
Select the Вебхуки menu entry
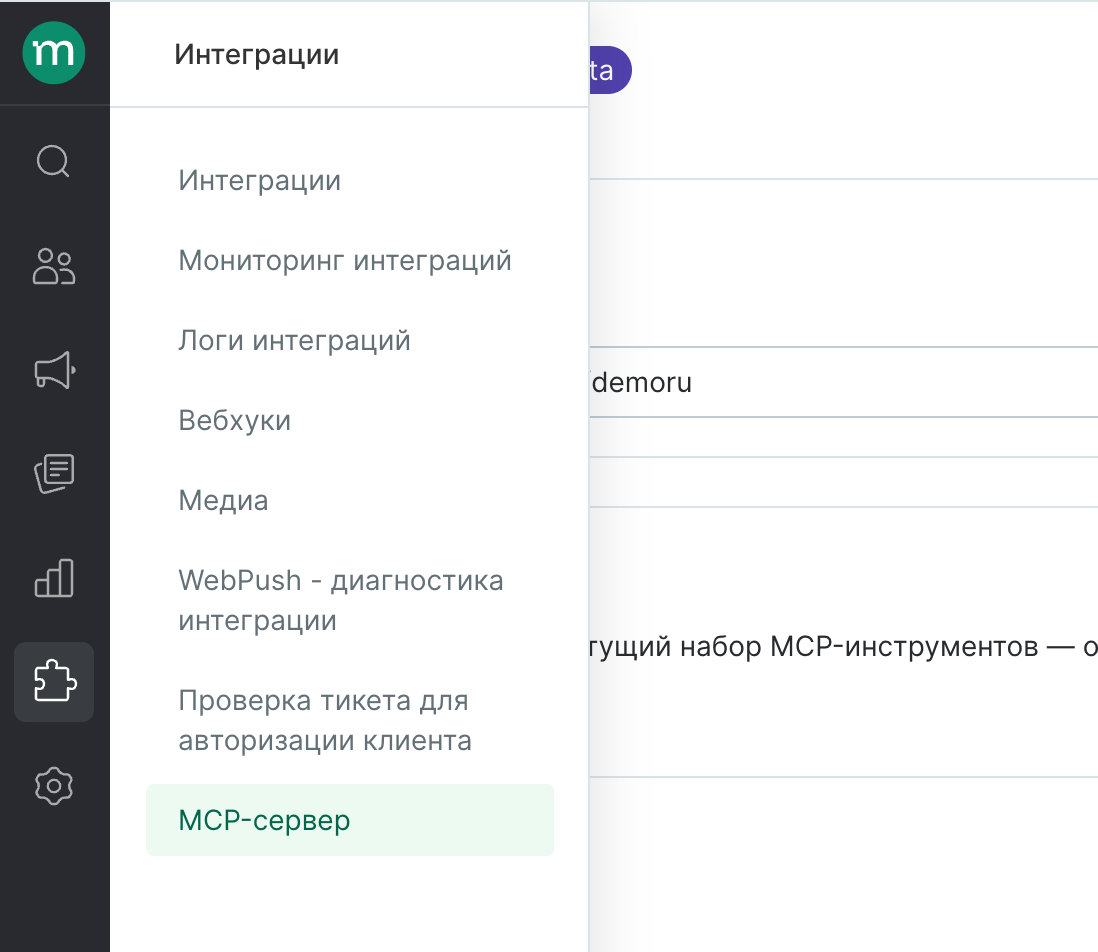click(235, 421)
